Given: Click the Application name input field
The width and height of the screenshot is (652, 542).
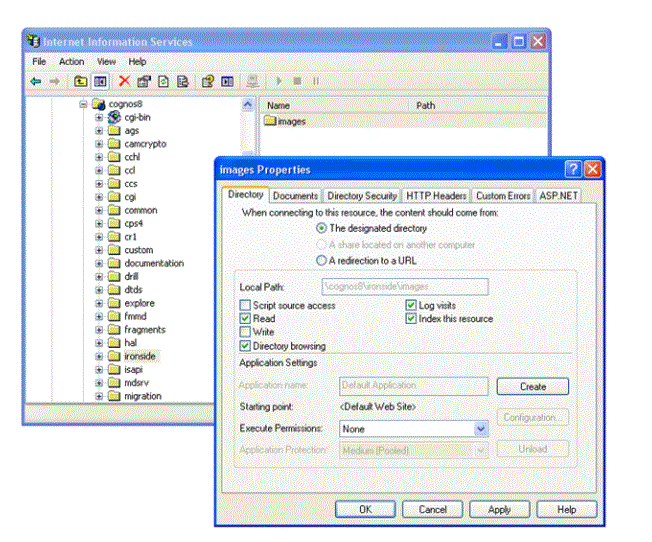Looking at the screenshot, I should 414,386.
